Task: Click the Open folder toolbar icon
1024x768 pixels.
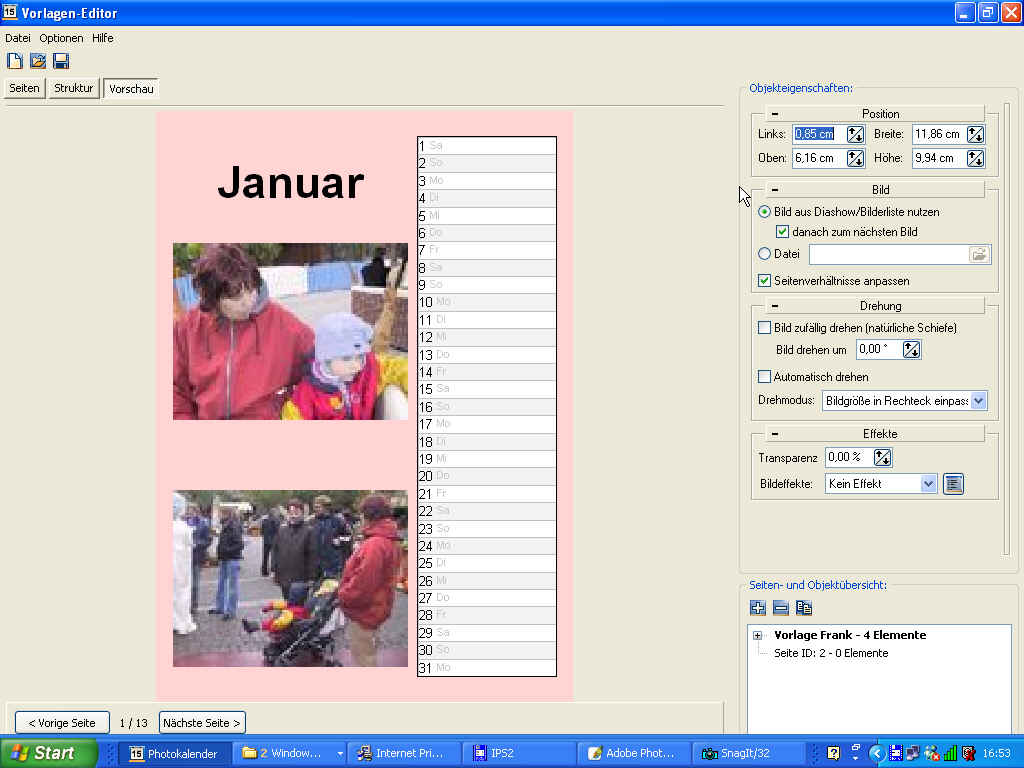Action: [38, 61]
